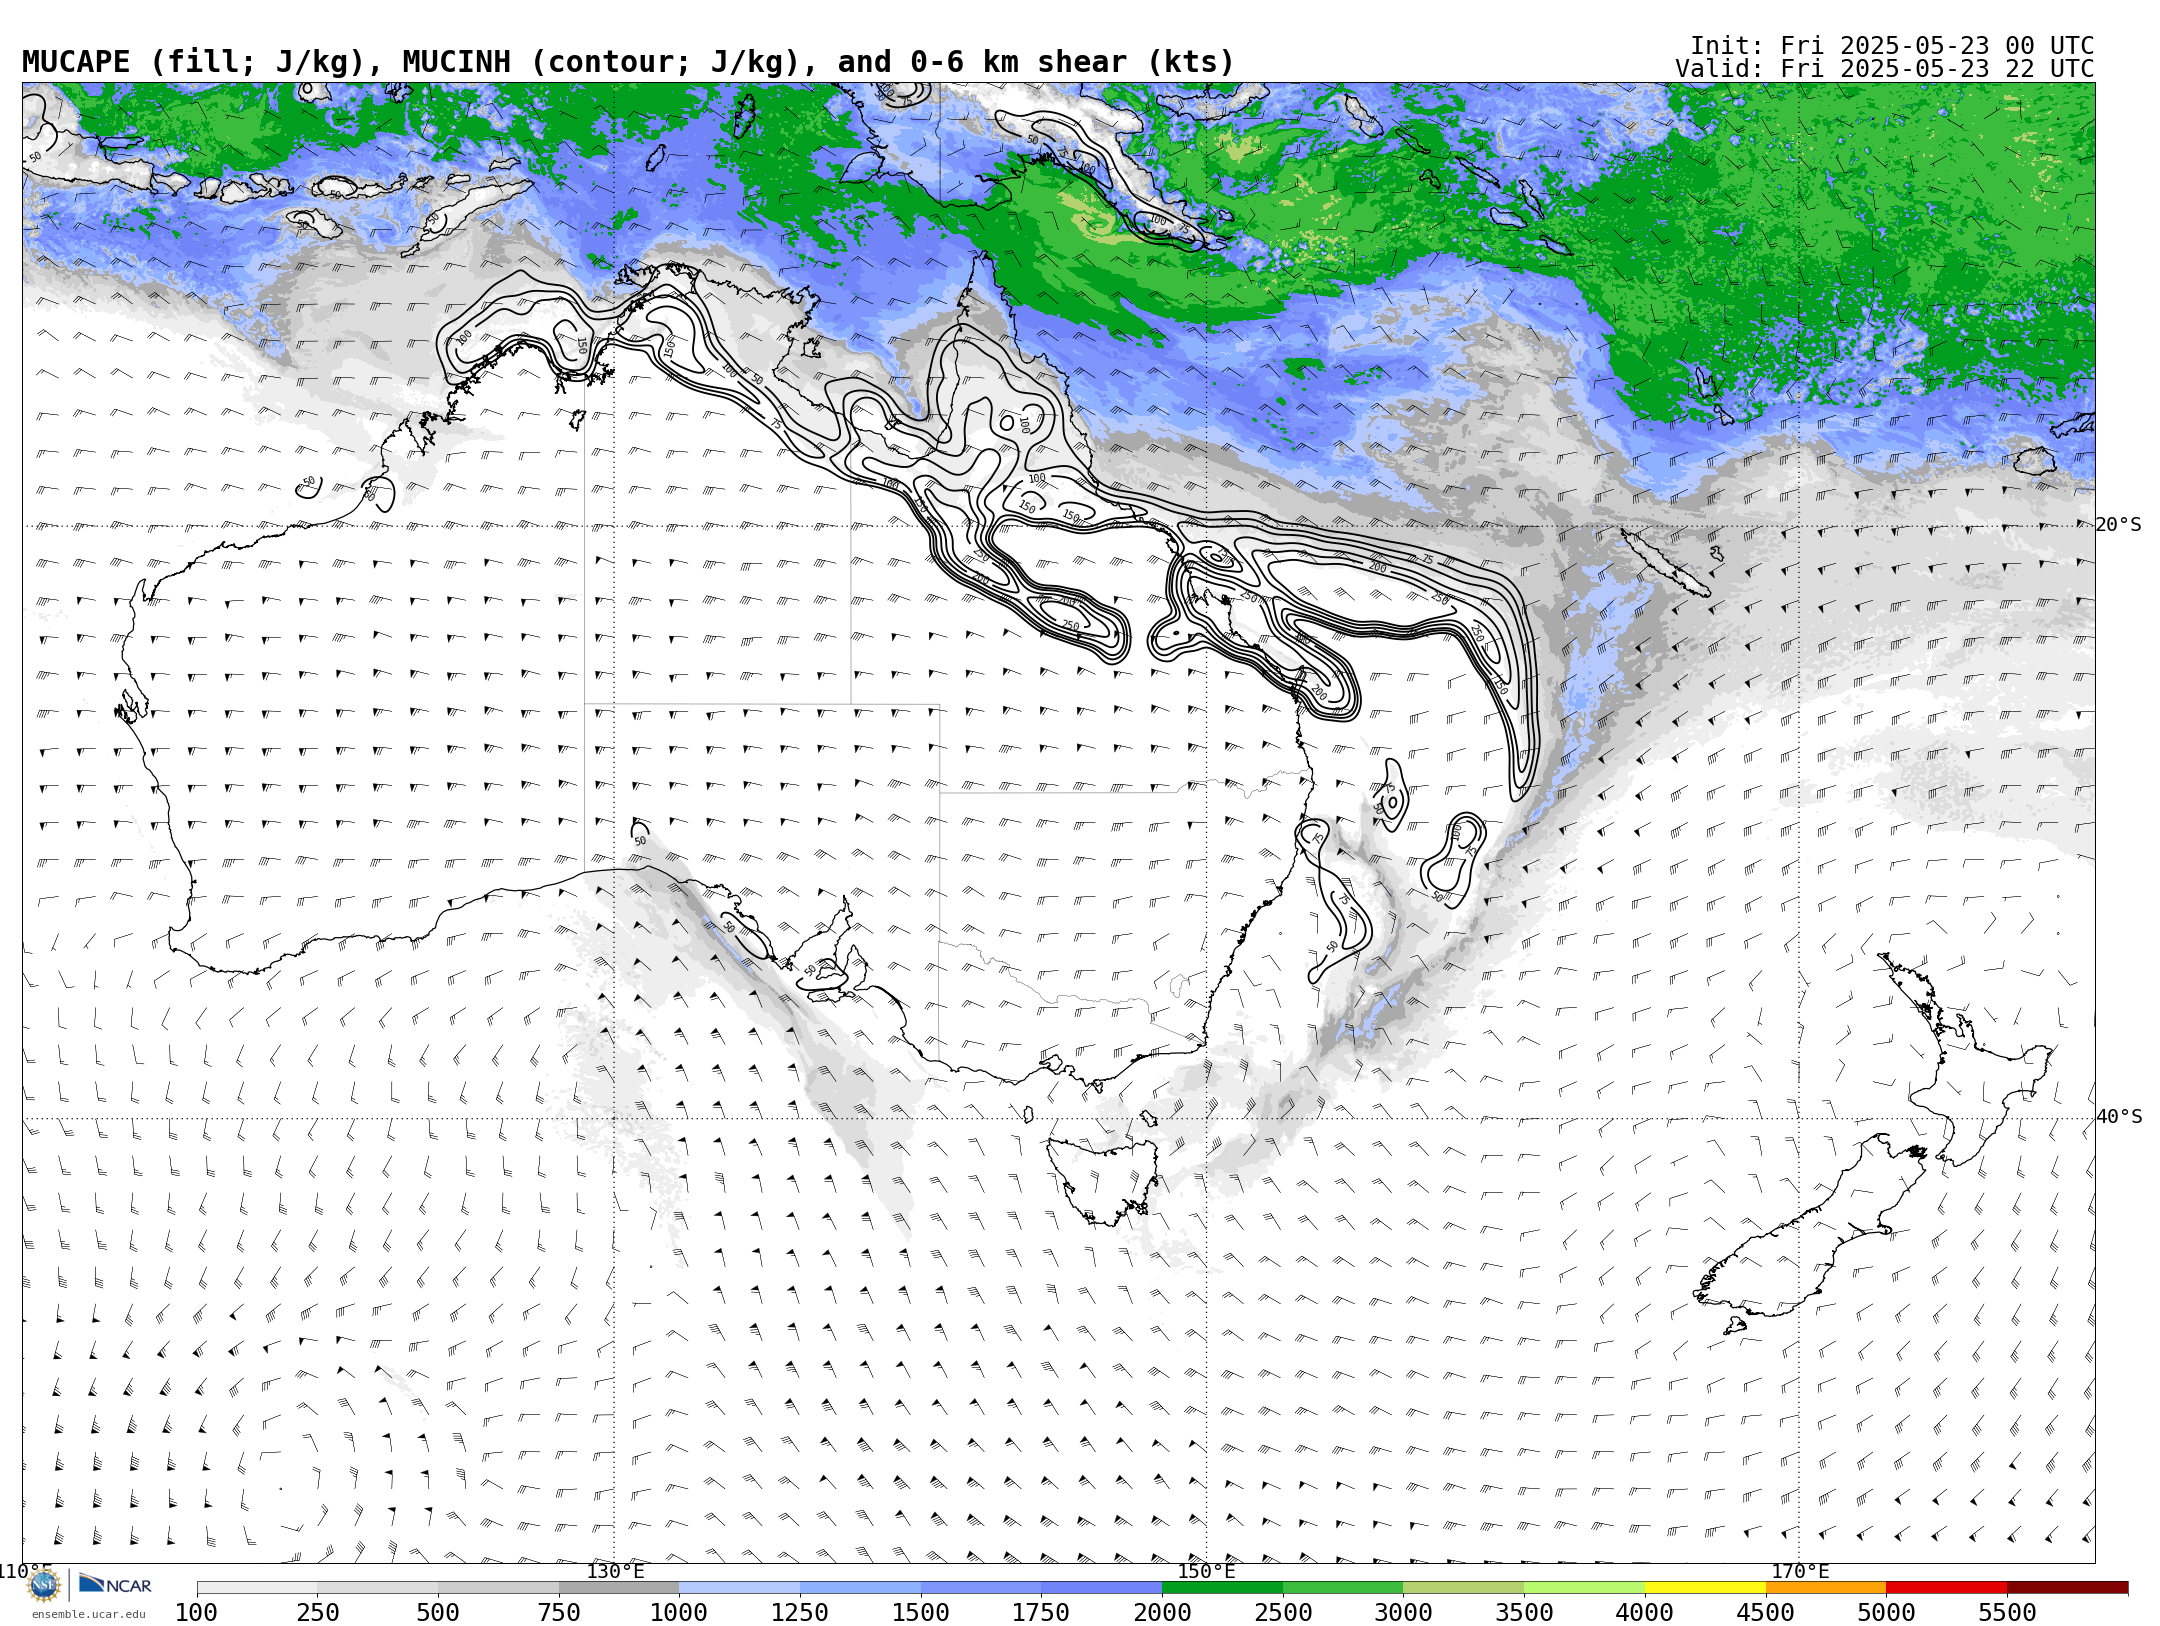Pick the lightest gray 100–250 colorbar swatch
This screenshot has width=2160, height=1626.
(x=257, y=1588)
